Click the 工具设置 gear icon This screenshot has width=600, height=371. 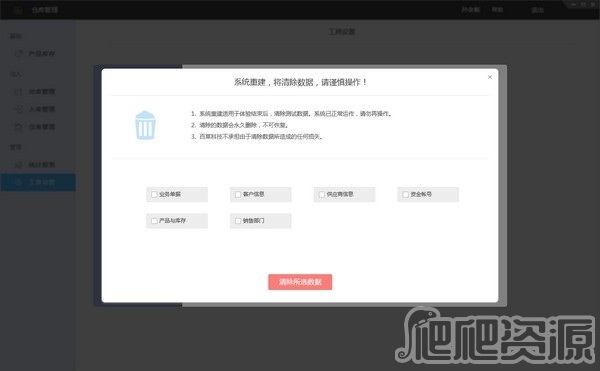coord(19,182)
